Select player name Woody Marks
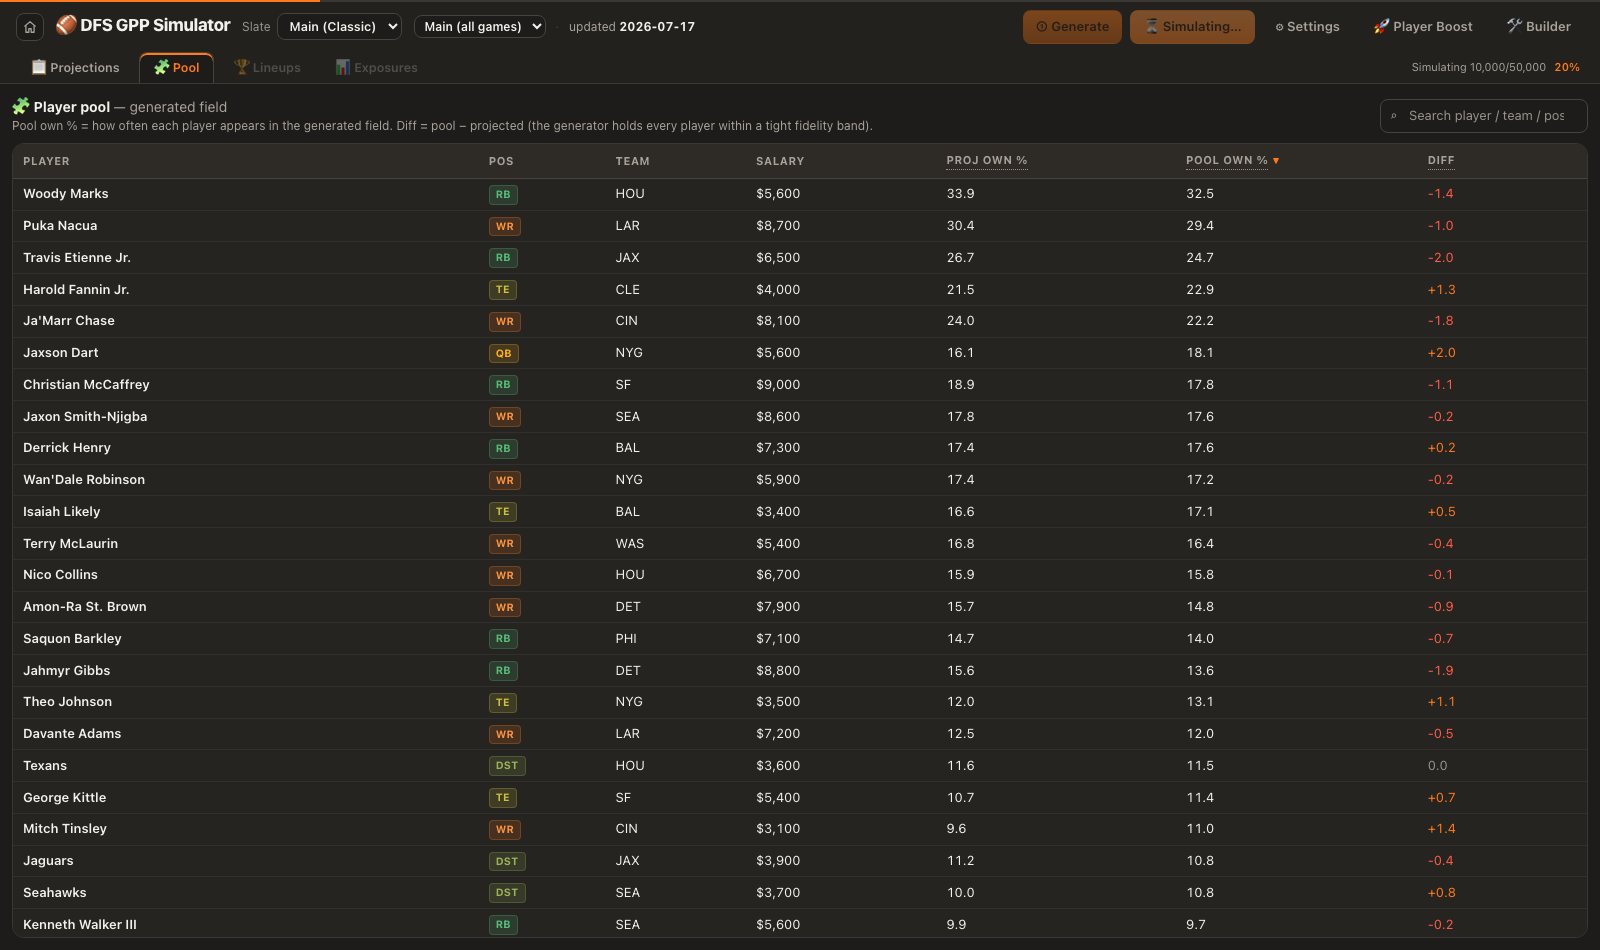The width and height of the screenshot is (1600, 950). tap(66, 194)
